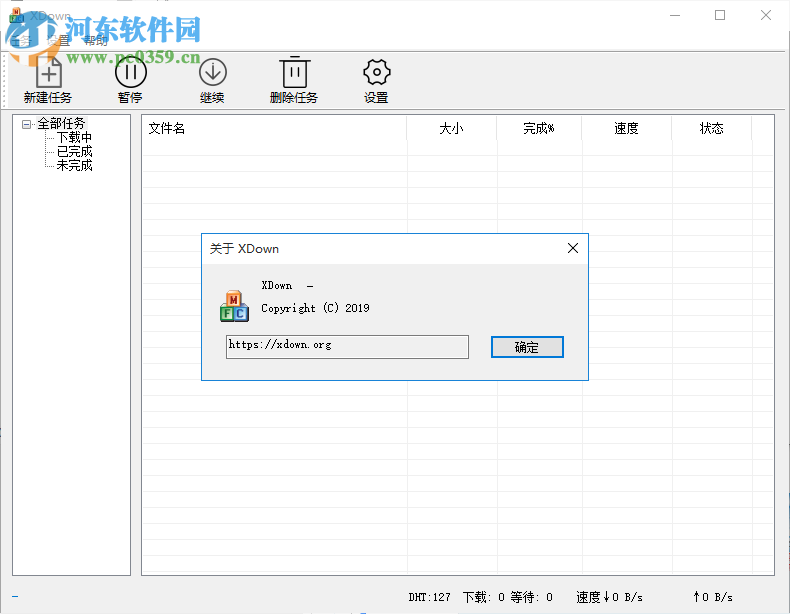This screenshot has width=790, height=614.
Task: Select 全部任务 in the task tree
Action: (x=61, y=123)
